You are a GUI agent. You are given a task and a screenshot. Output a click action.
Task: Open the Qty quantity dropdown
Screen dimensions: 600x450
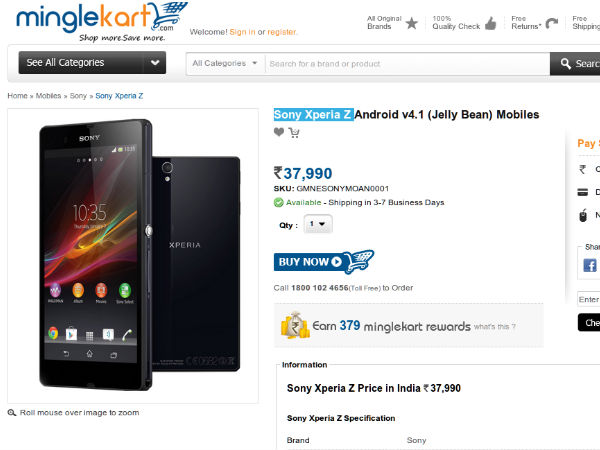pos(318,224)
